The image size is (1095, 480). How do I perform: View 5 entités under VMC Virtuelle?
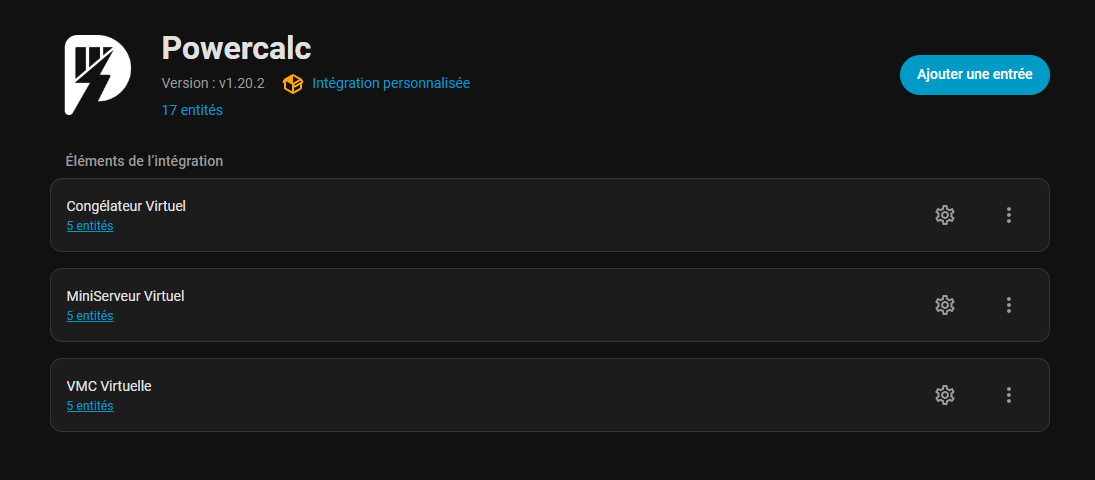point(90,406)
